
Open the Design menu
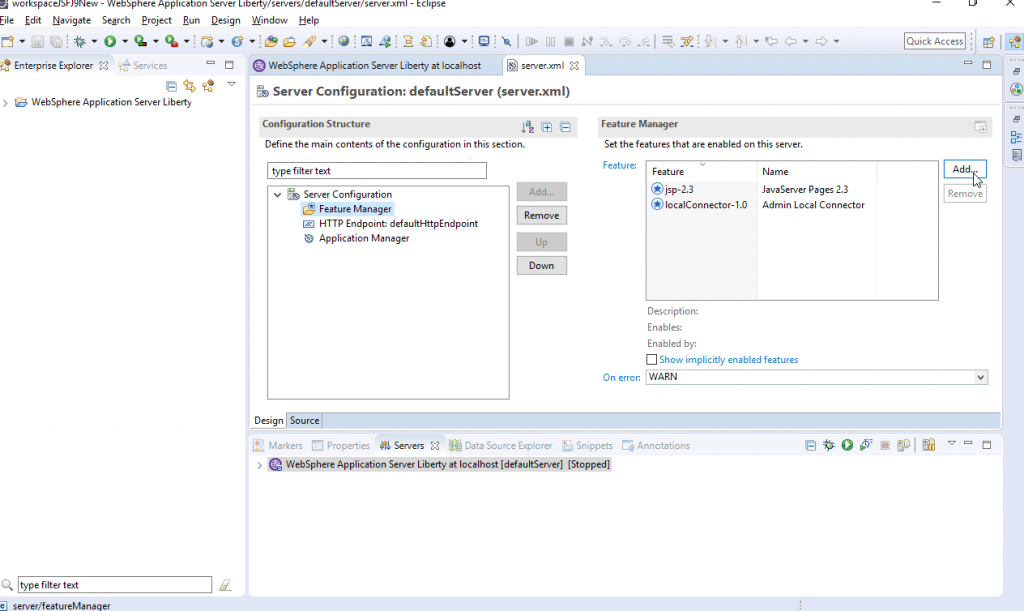click(x=225, y=20)
